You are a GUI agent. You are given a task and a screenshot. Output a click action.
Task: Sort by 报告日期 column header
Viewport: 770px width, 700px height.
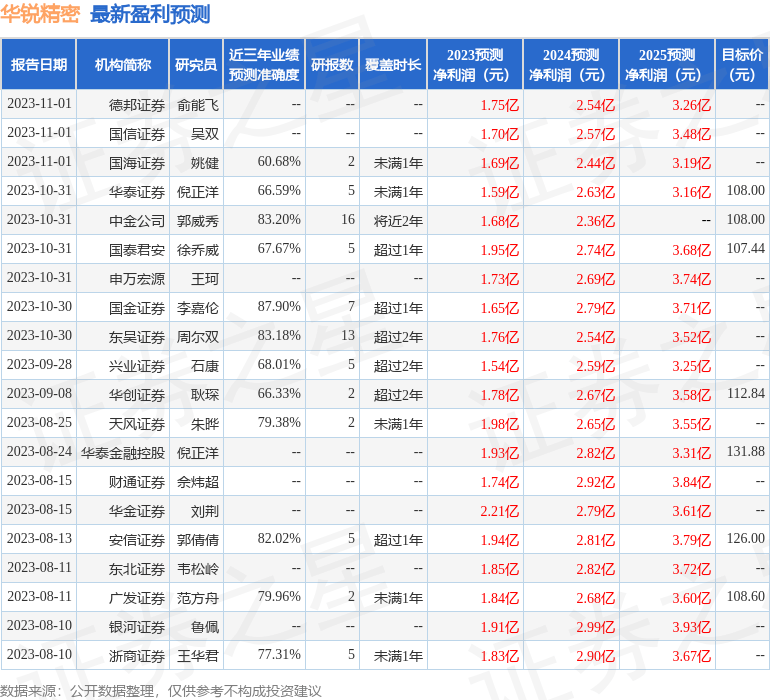(39, 65)
